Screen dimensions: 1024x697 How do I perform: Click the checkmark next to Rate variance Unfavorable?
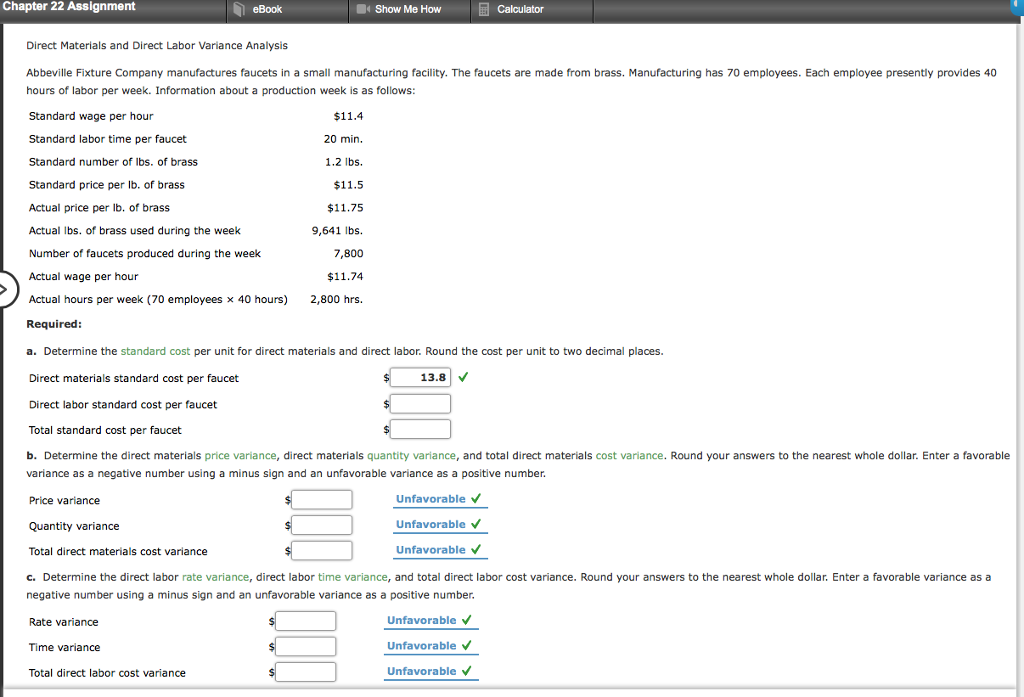(x=466, y=620)
